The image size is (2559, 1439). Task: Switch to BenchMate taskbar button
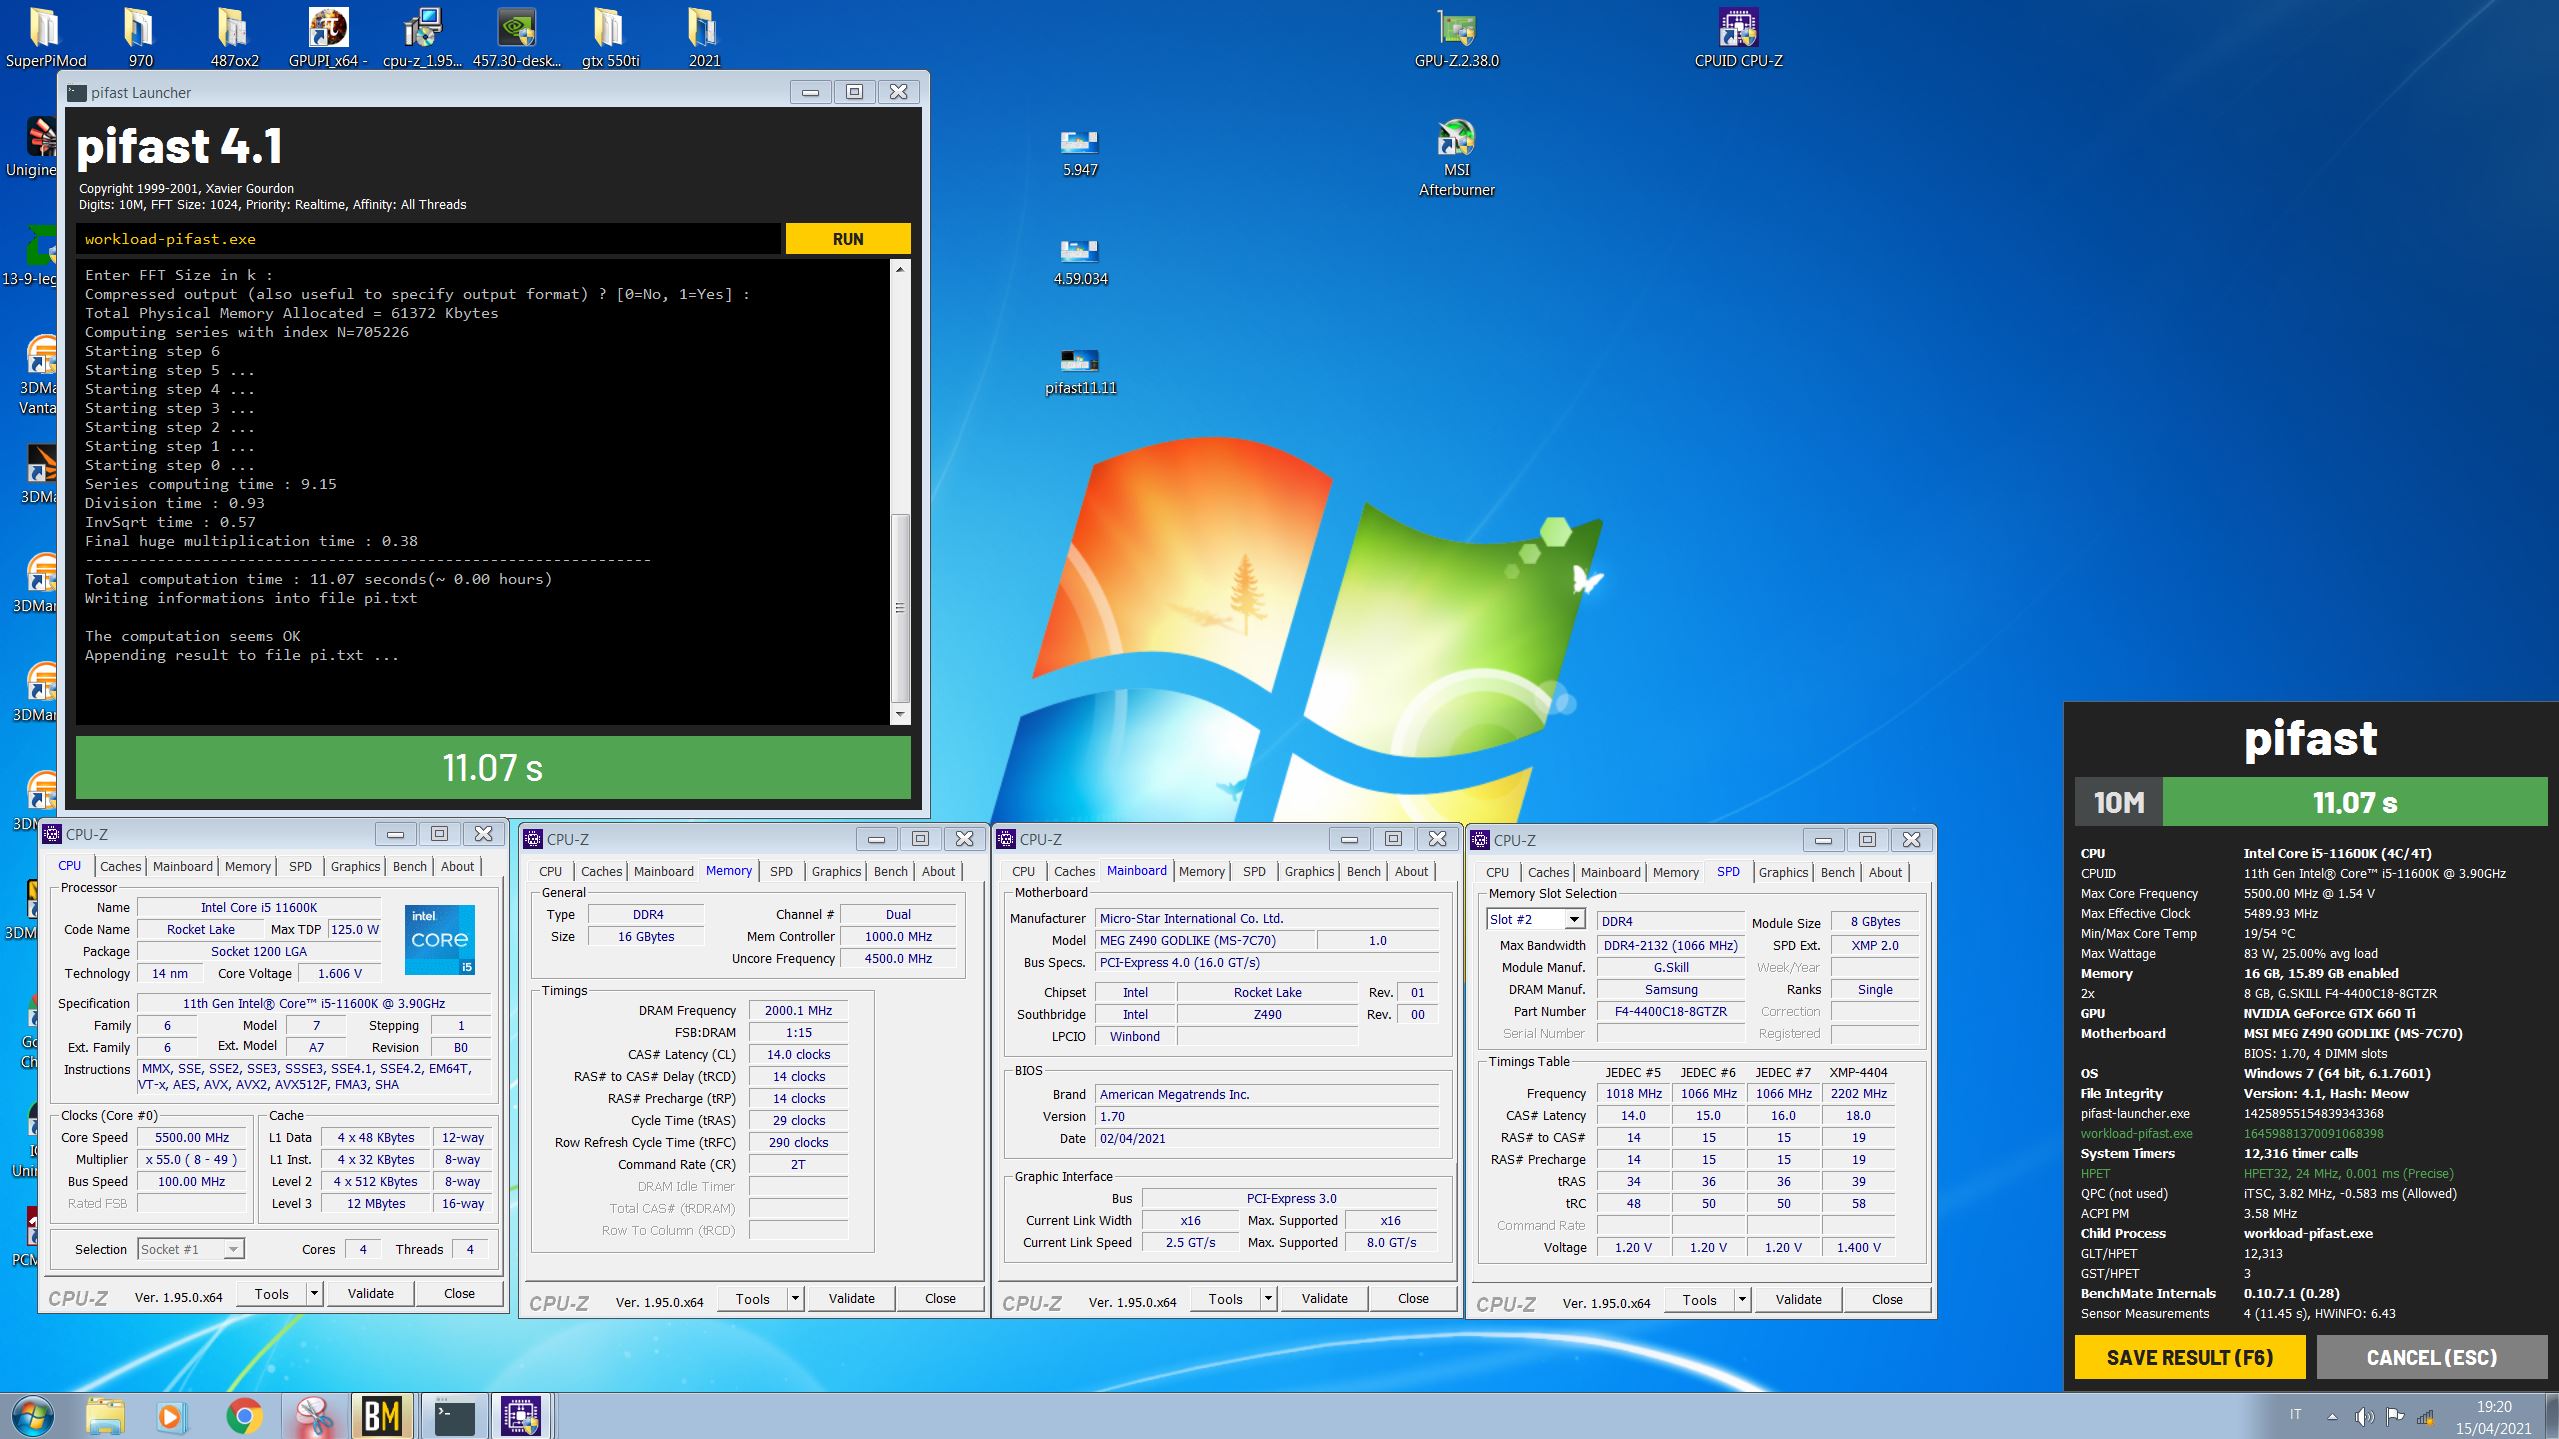click(382, 1416)
